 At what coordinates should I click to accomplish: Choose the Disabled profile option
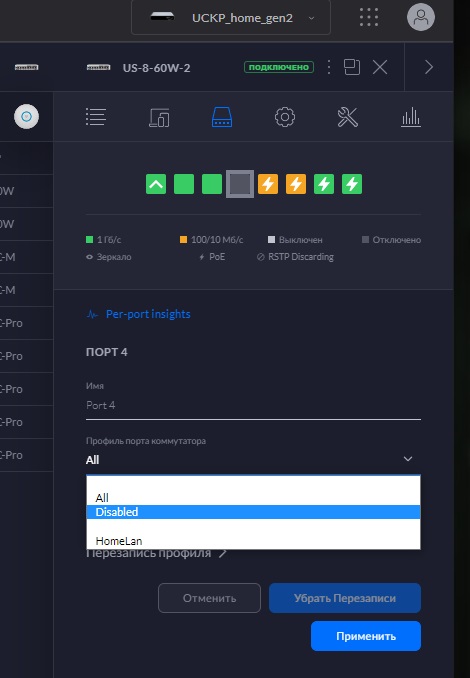pyautogui.click(x=253, y=512)
